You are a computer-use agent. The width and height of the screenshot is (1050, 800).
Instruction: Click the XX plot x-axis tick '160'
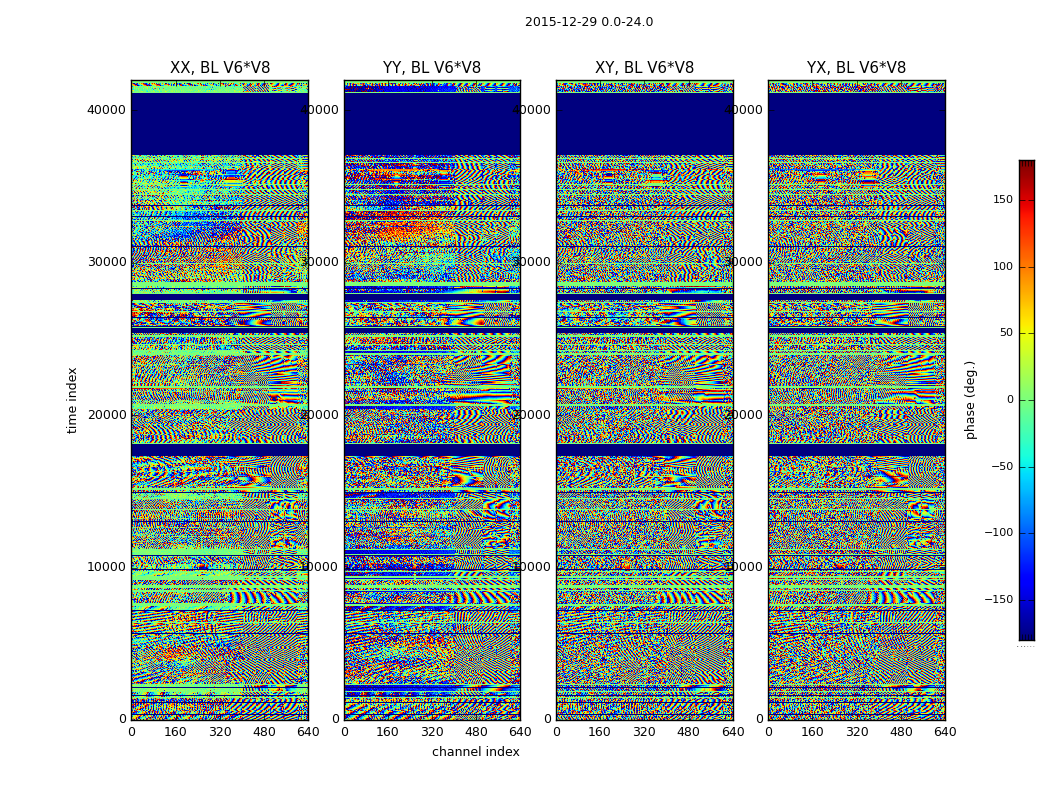[x=175, y=732]
